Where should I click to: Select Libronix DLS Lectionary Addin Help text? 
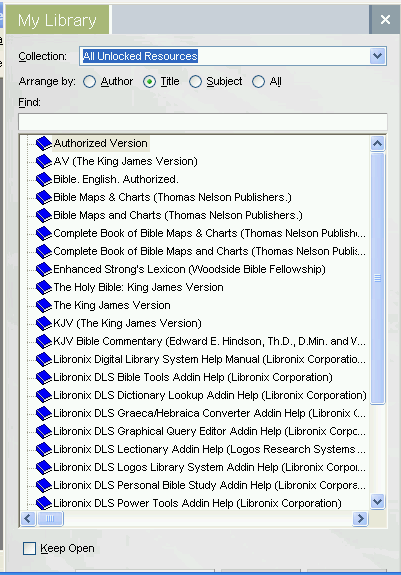click(x=210, y=449)
